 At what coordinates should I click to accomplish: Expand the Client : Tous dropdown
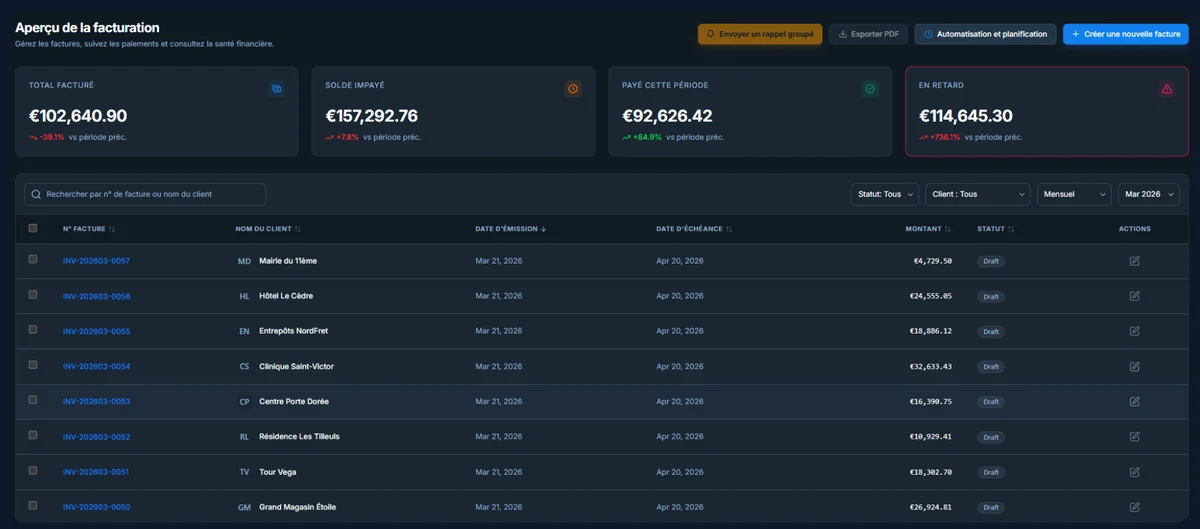click(977, 194)
